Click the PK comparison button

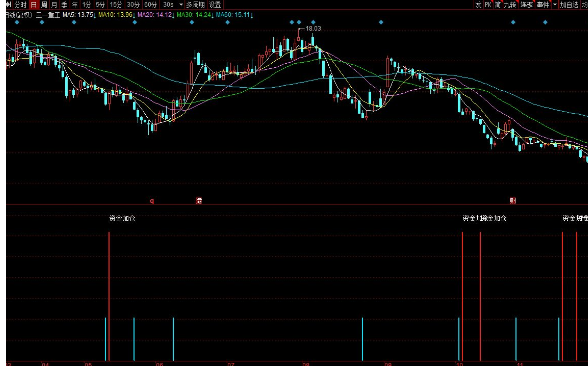[488, 4]
